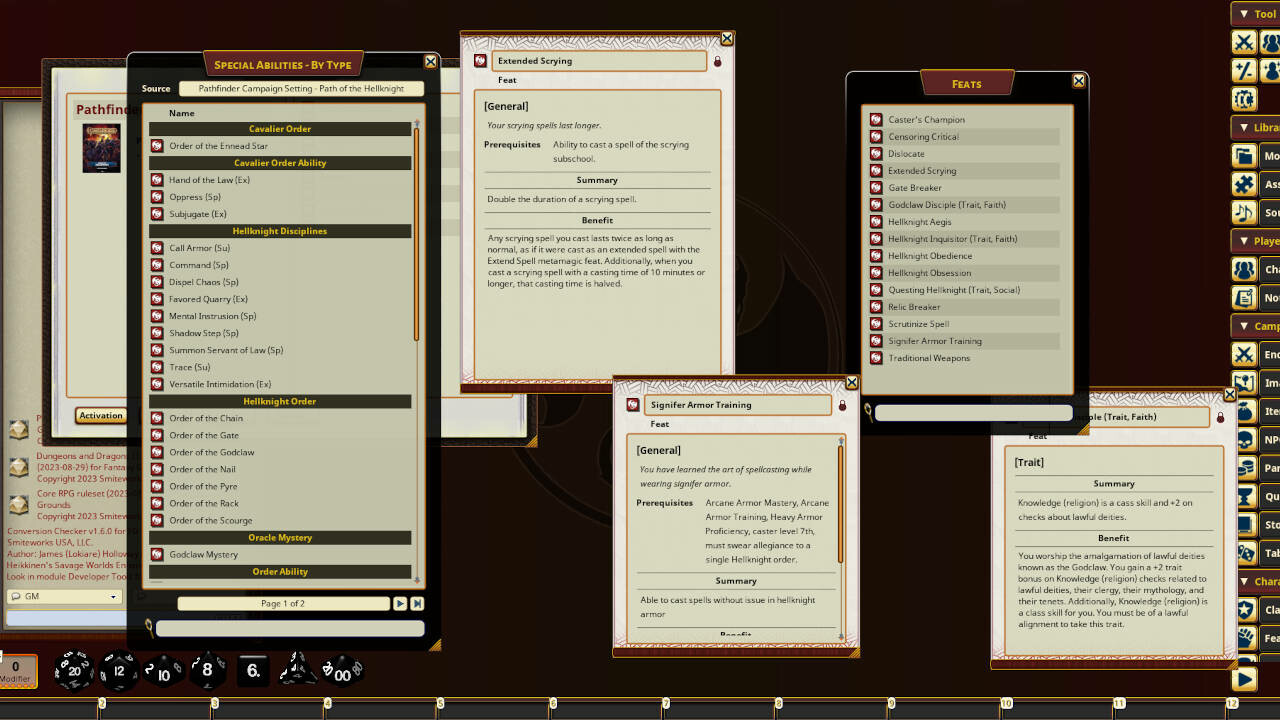This screenshot has width=1280, height=720.
Task: Open Modules from the Library section
Action: pyautogui.click(x=1243, y=155)
